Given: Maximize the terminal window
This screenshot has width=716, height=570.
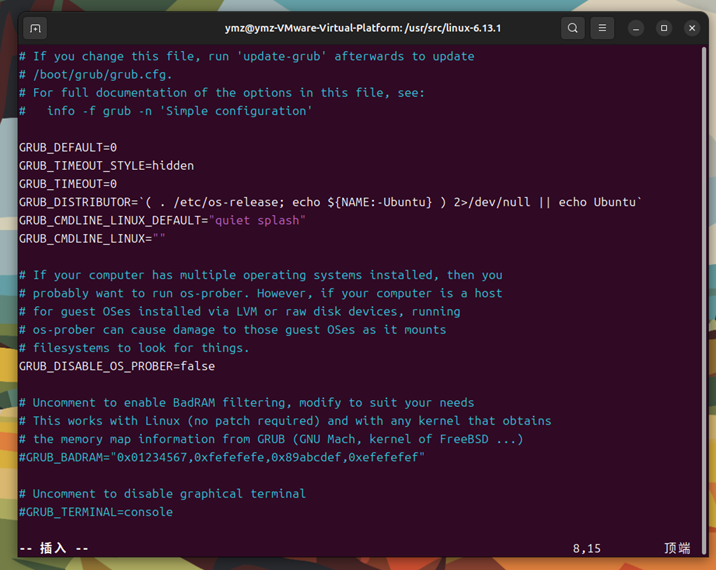Looking at the screenshot, I should 664,28.
